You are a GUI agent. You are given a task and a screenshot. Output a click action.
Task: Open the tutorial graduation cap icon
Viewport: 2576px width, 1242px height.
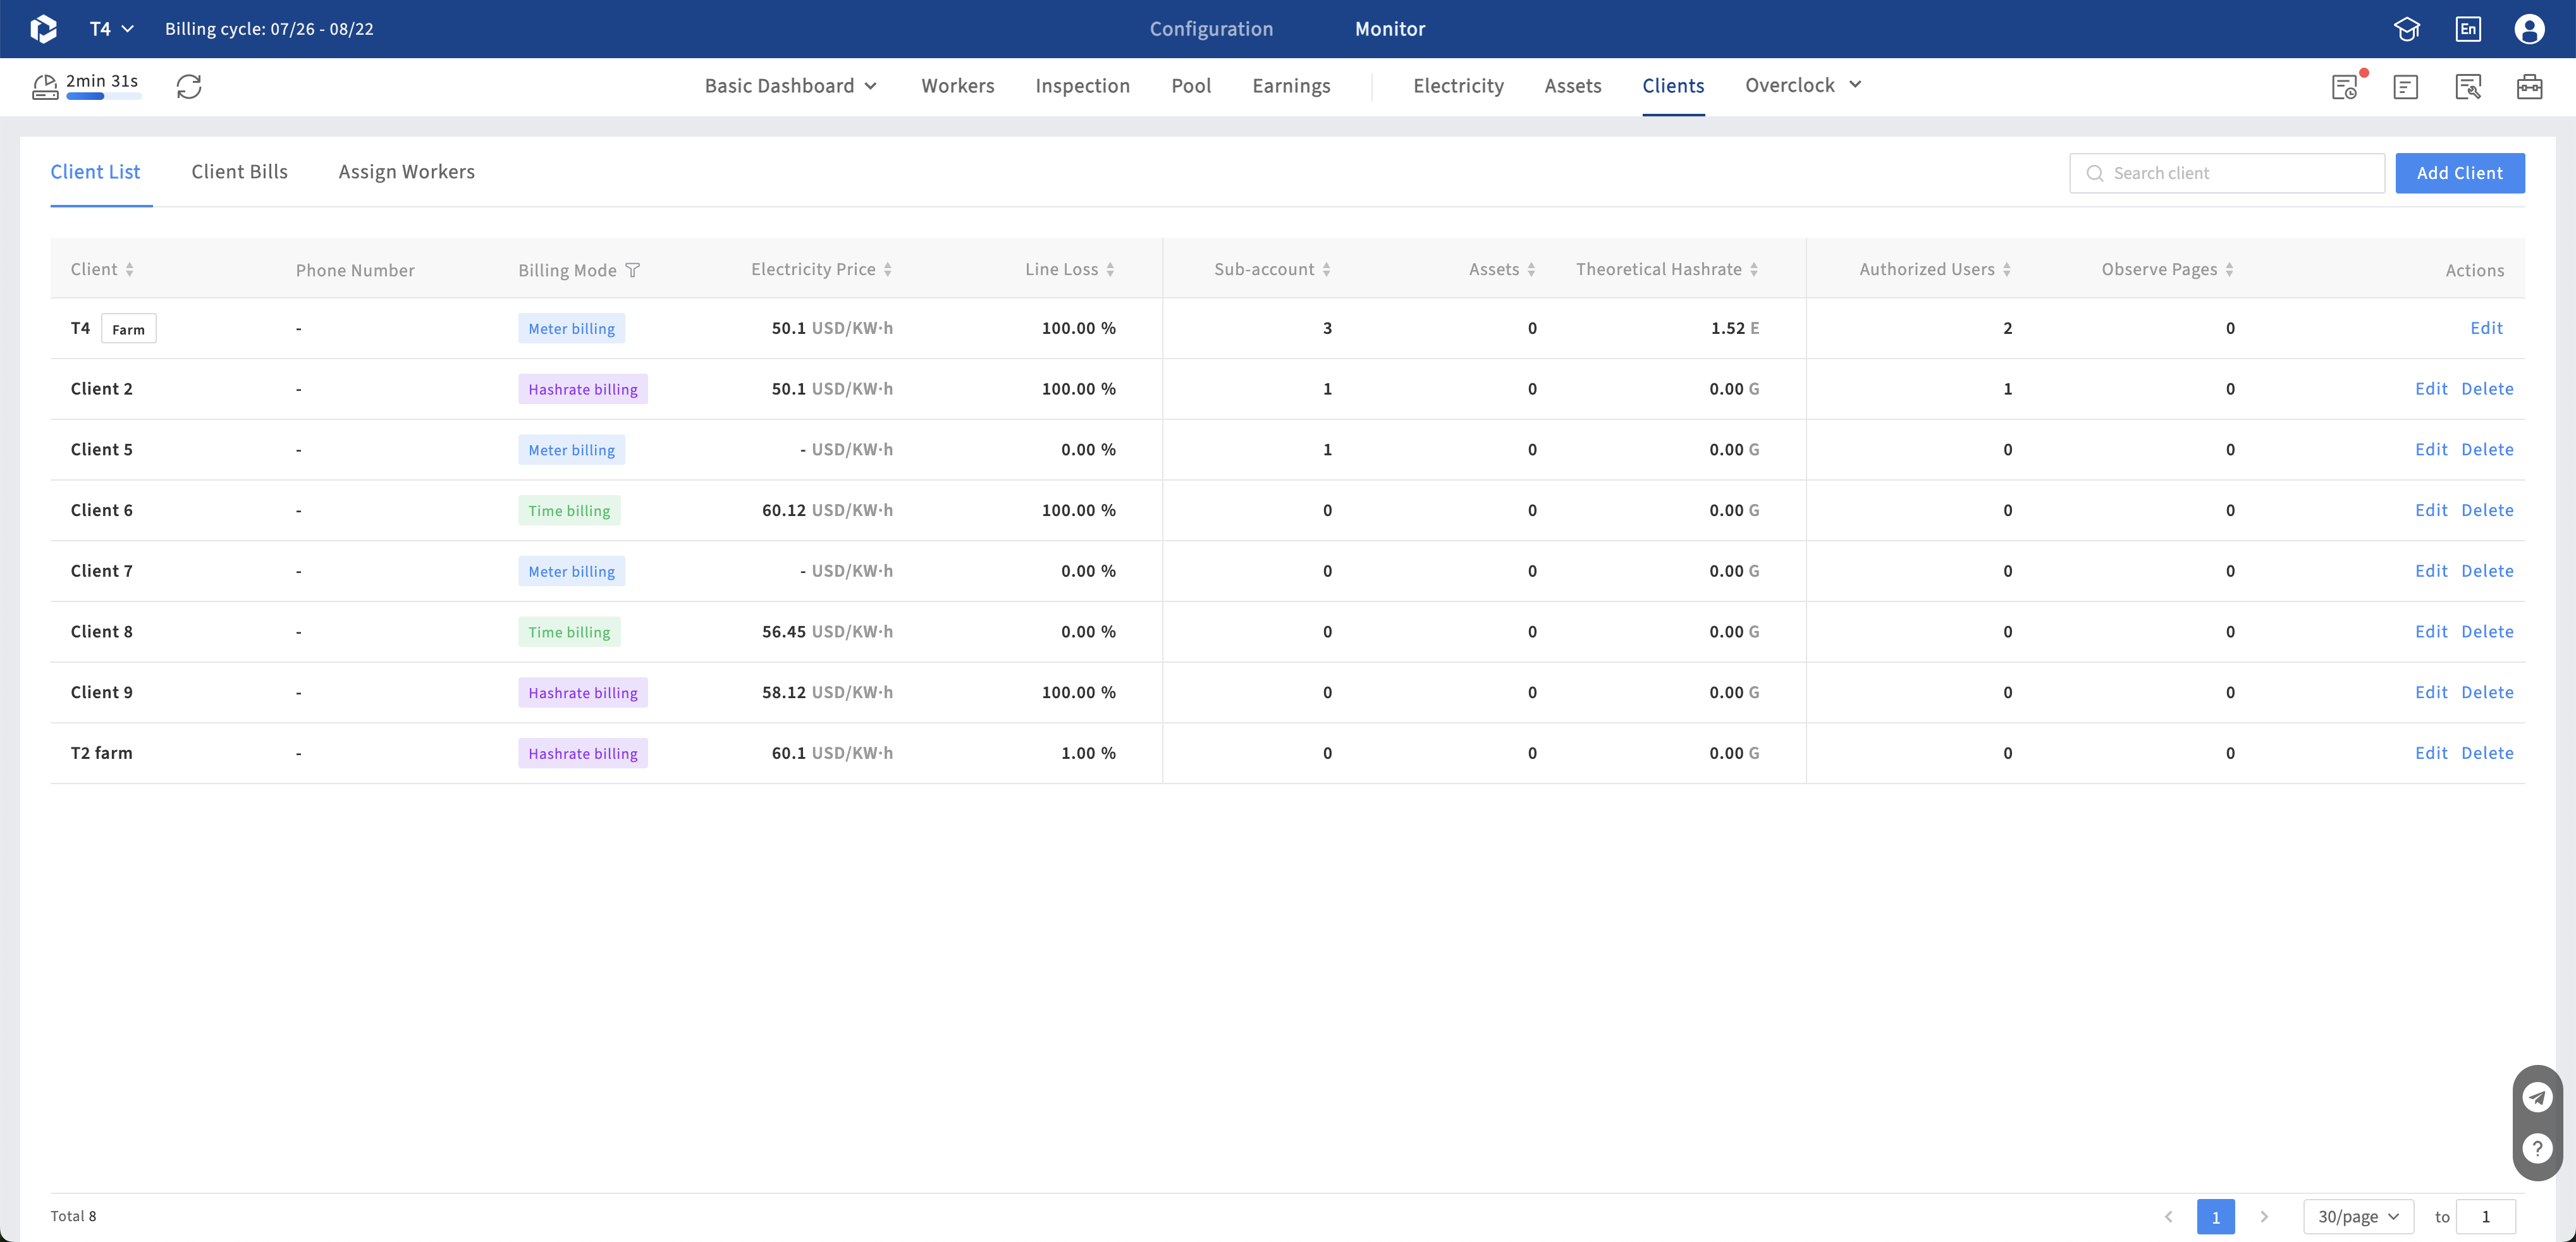[x=2407, y=29]
